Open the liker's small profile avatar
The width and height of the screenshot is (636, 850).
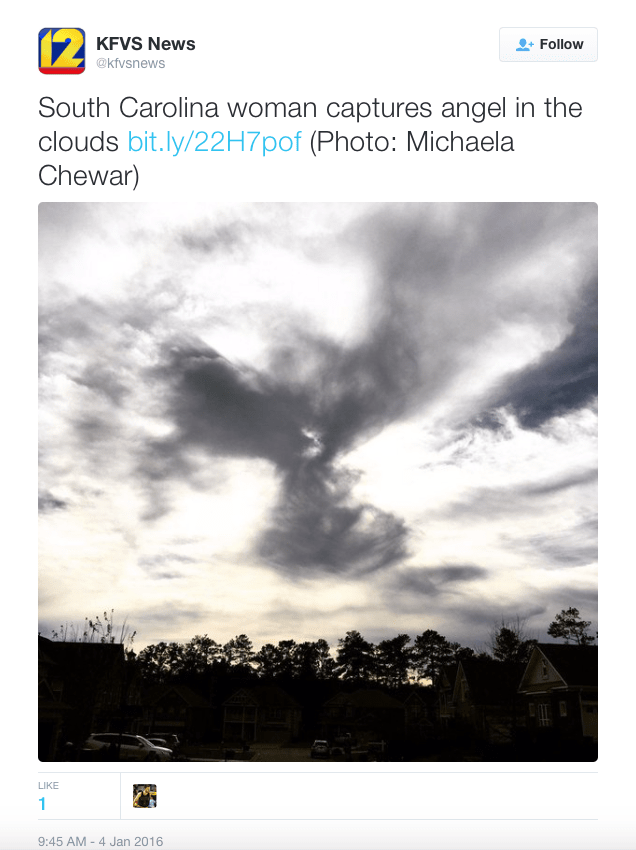145,796
